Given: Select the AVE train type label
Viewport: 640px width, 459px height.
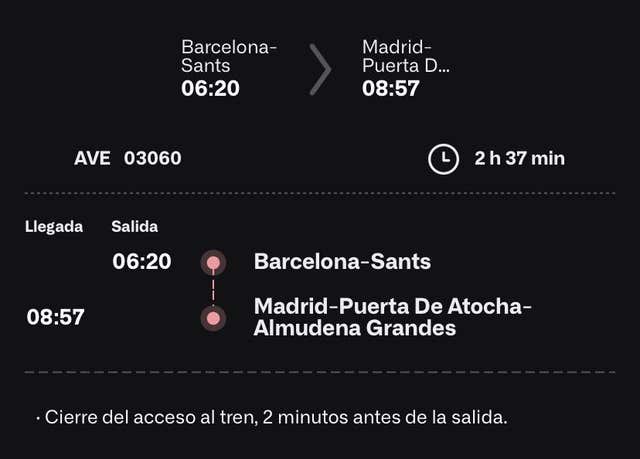Looking at the screenshot, I should (x=92, y=158).
